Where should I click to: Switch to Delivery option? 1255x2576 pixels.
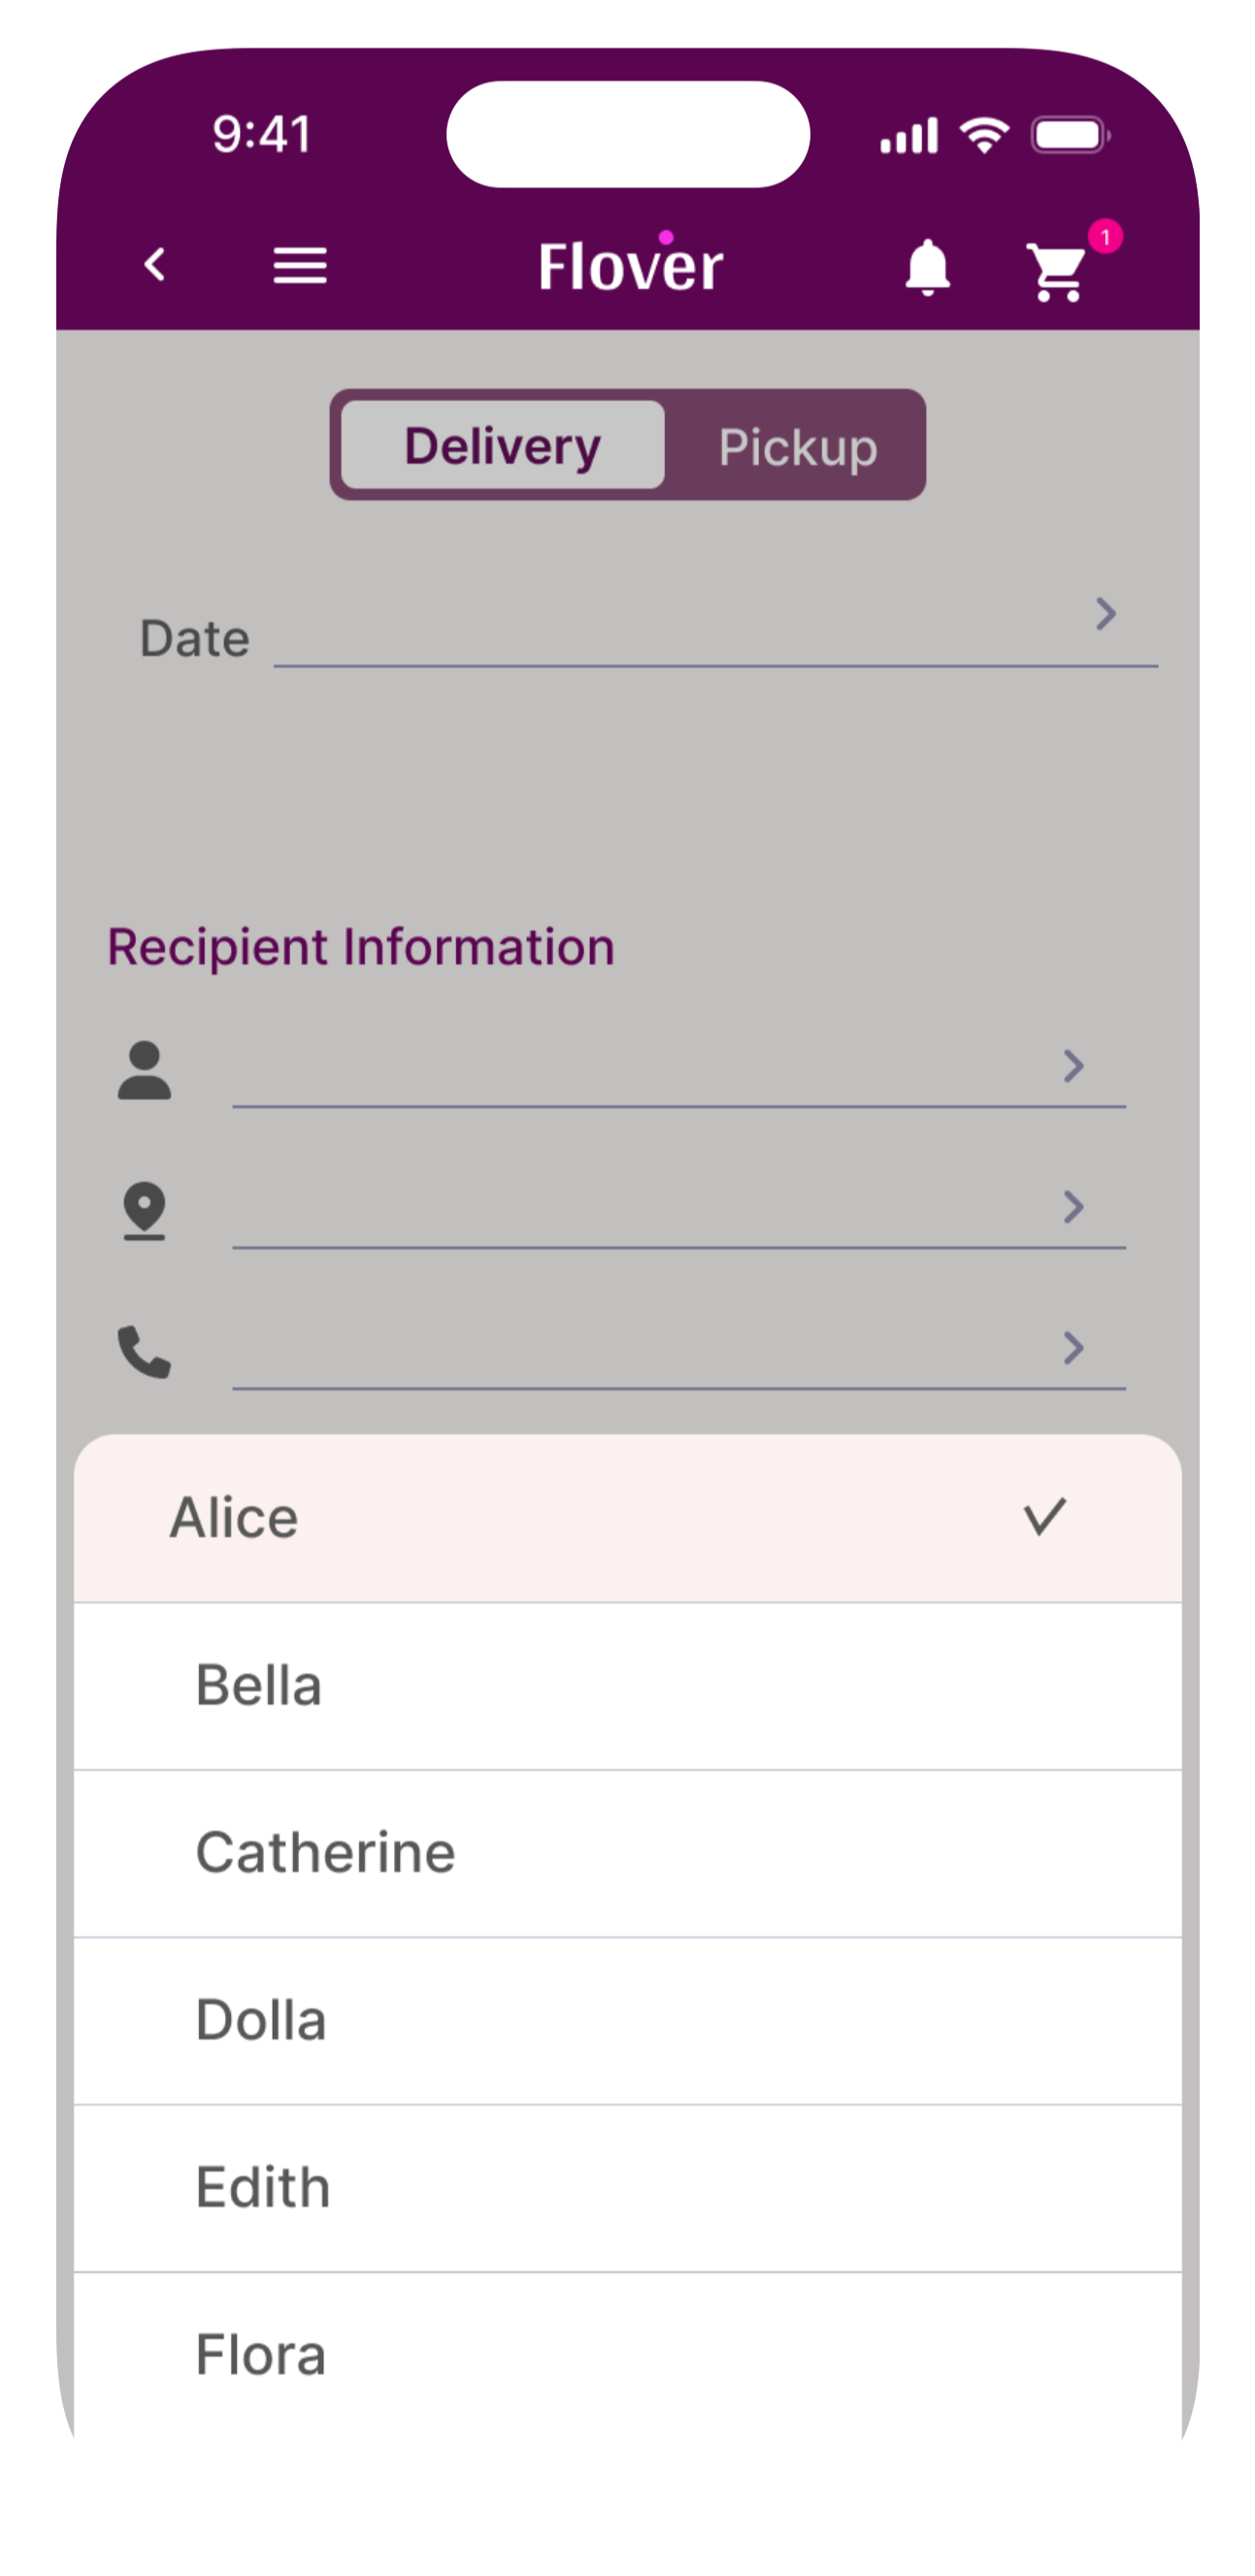coord(502,446)
